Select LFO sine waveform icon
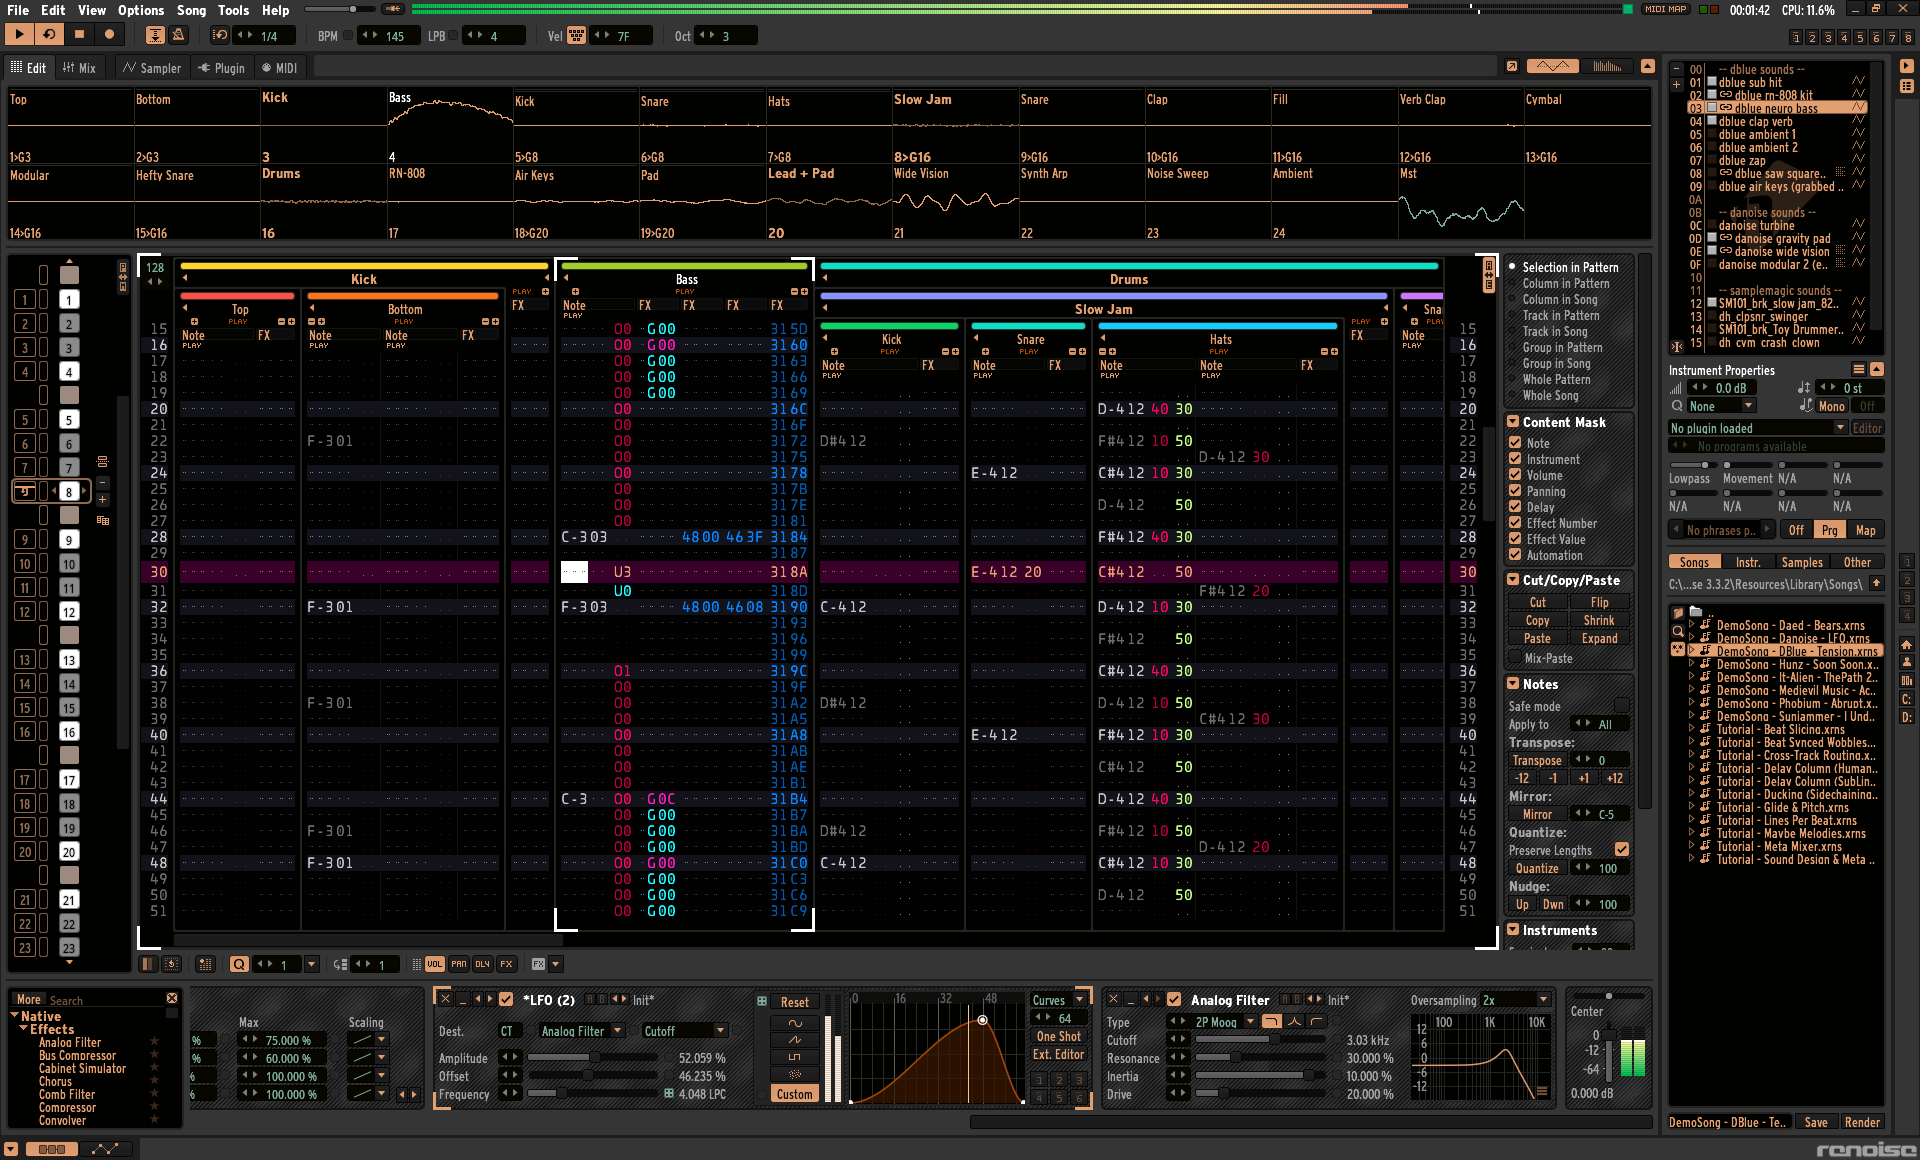 tap(795, 1023)
